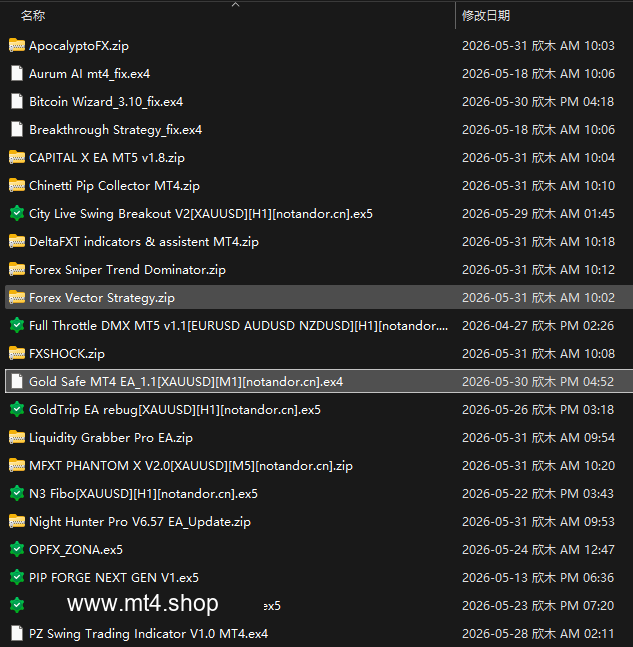
Task: Select Forex Vector Strategy.zip name
Action: [102, 298]
